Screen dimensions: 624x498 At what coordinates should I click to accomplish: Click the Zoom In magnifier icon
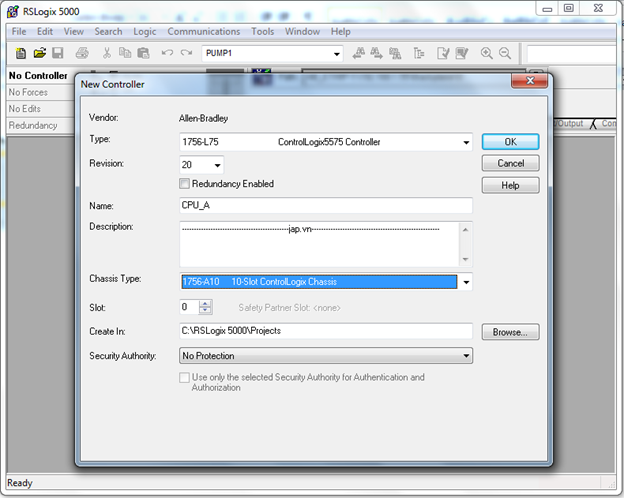[486, 53]
